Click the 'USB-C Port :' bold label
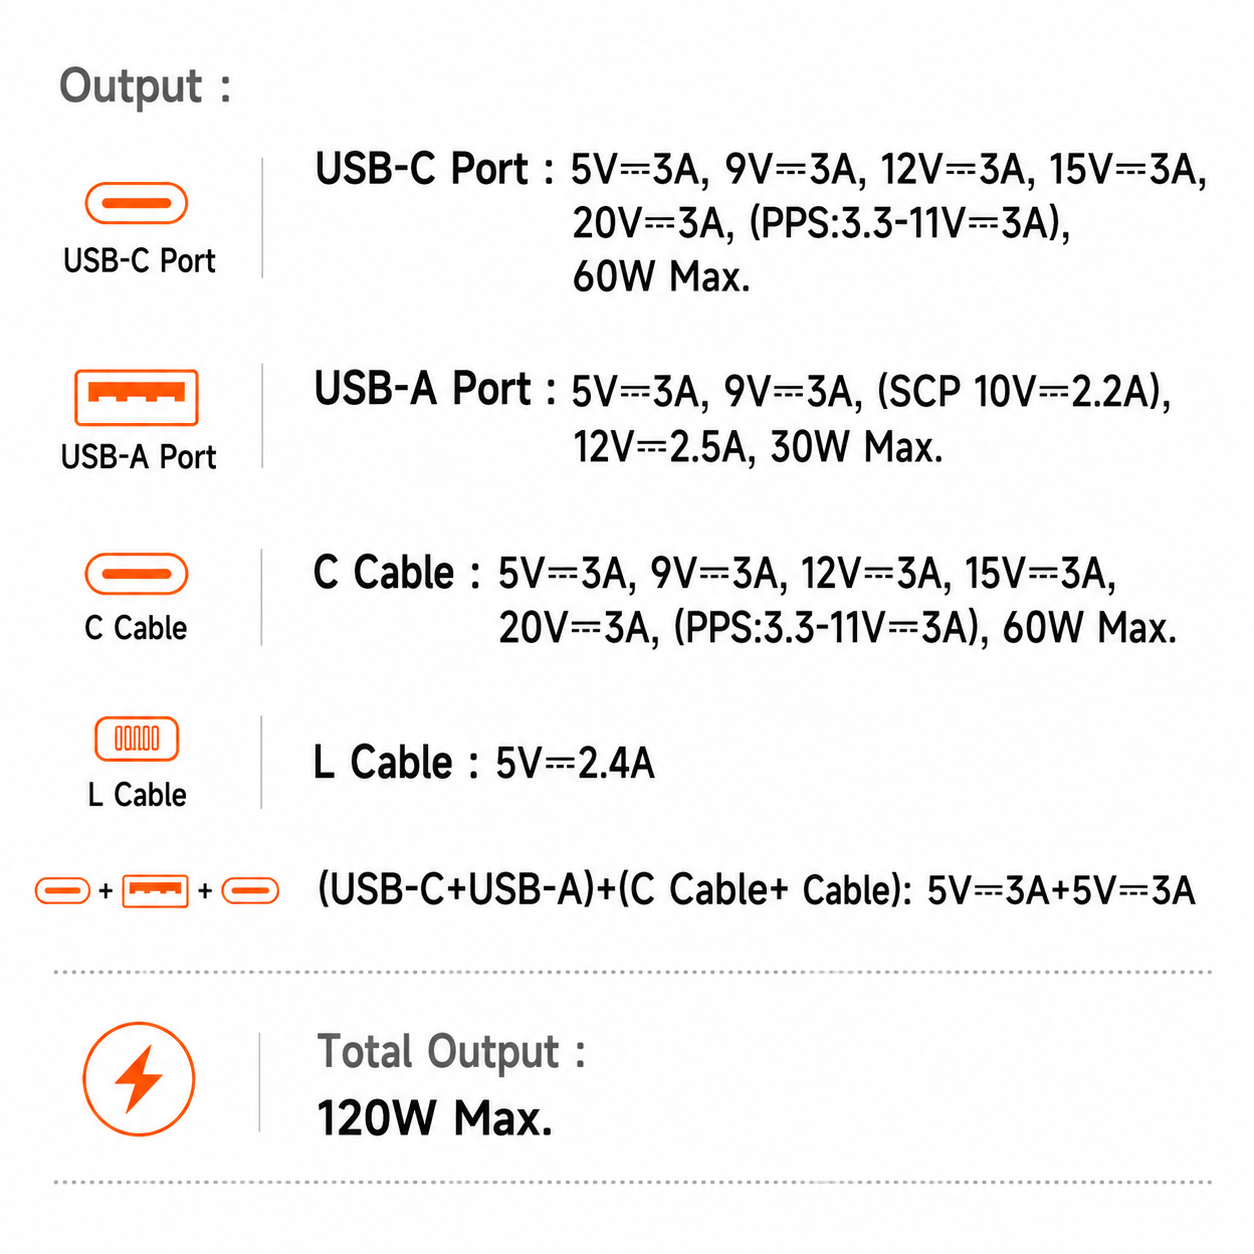Viewport: 1254px width, 1254px height. [434, 169]
